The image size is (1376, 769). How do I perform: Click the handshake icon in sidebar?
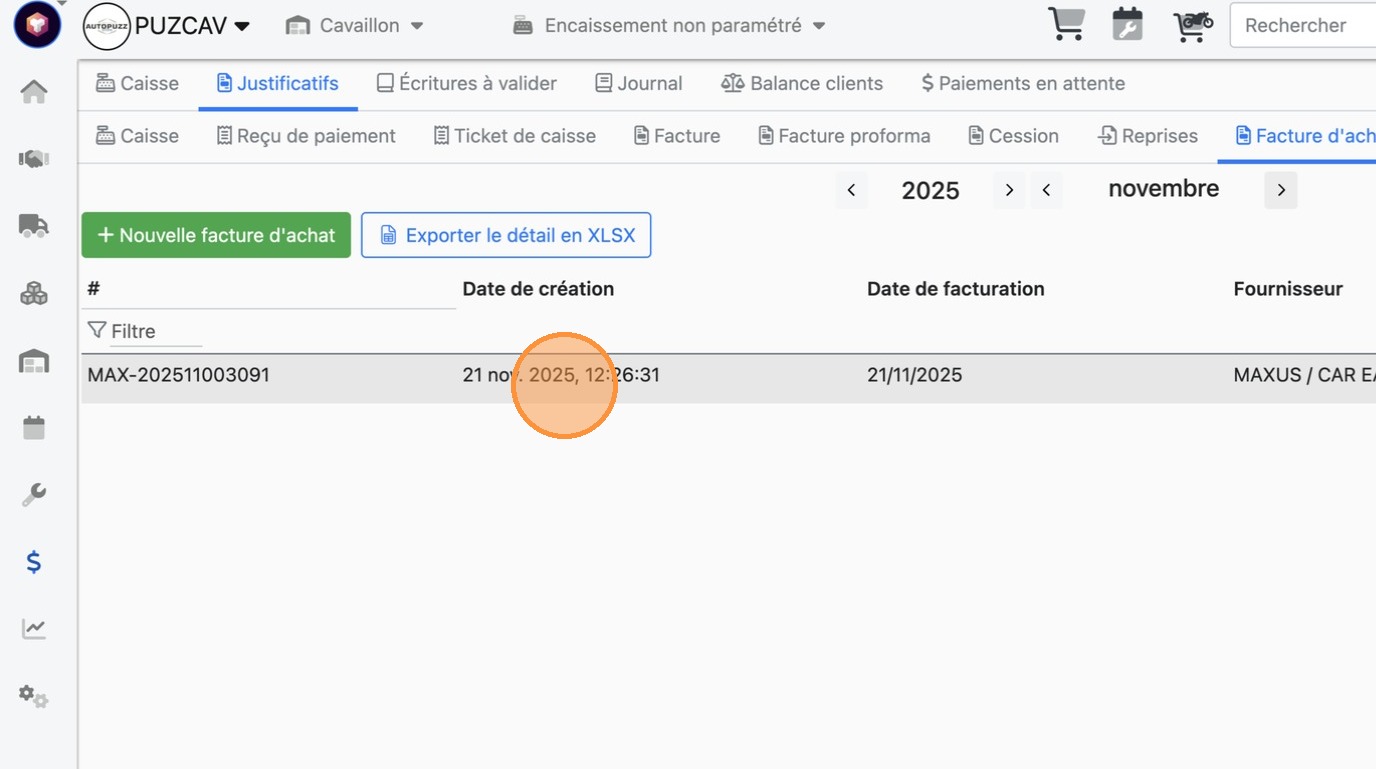pyautogui.click(x=34, y=159)
